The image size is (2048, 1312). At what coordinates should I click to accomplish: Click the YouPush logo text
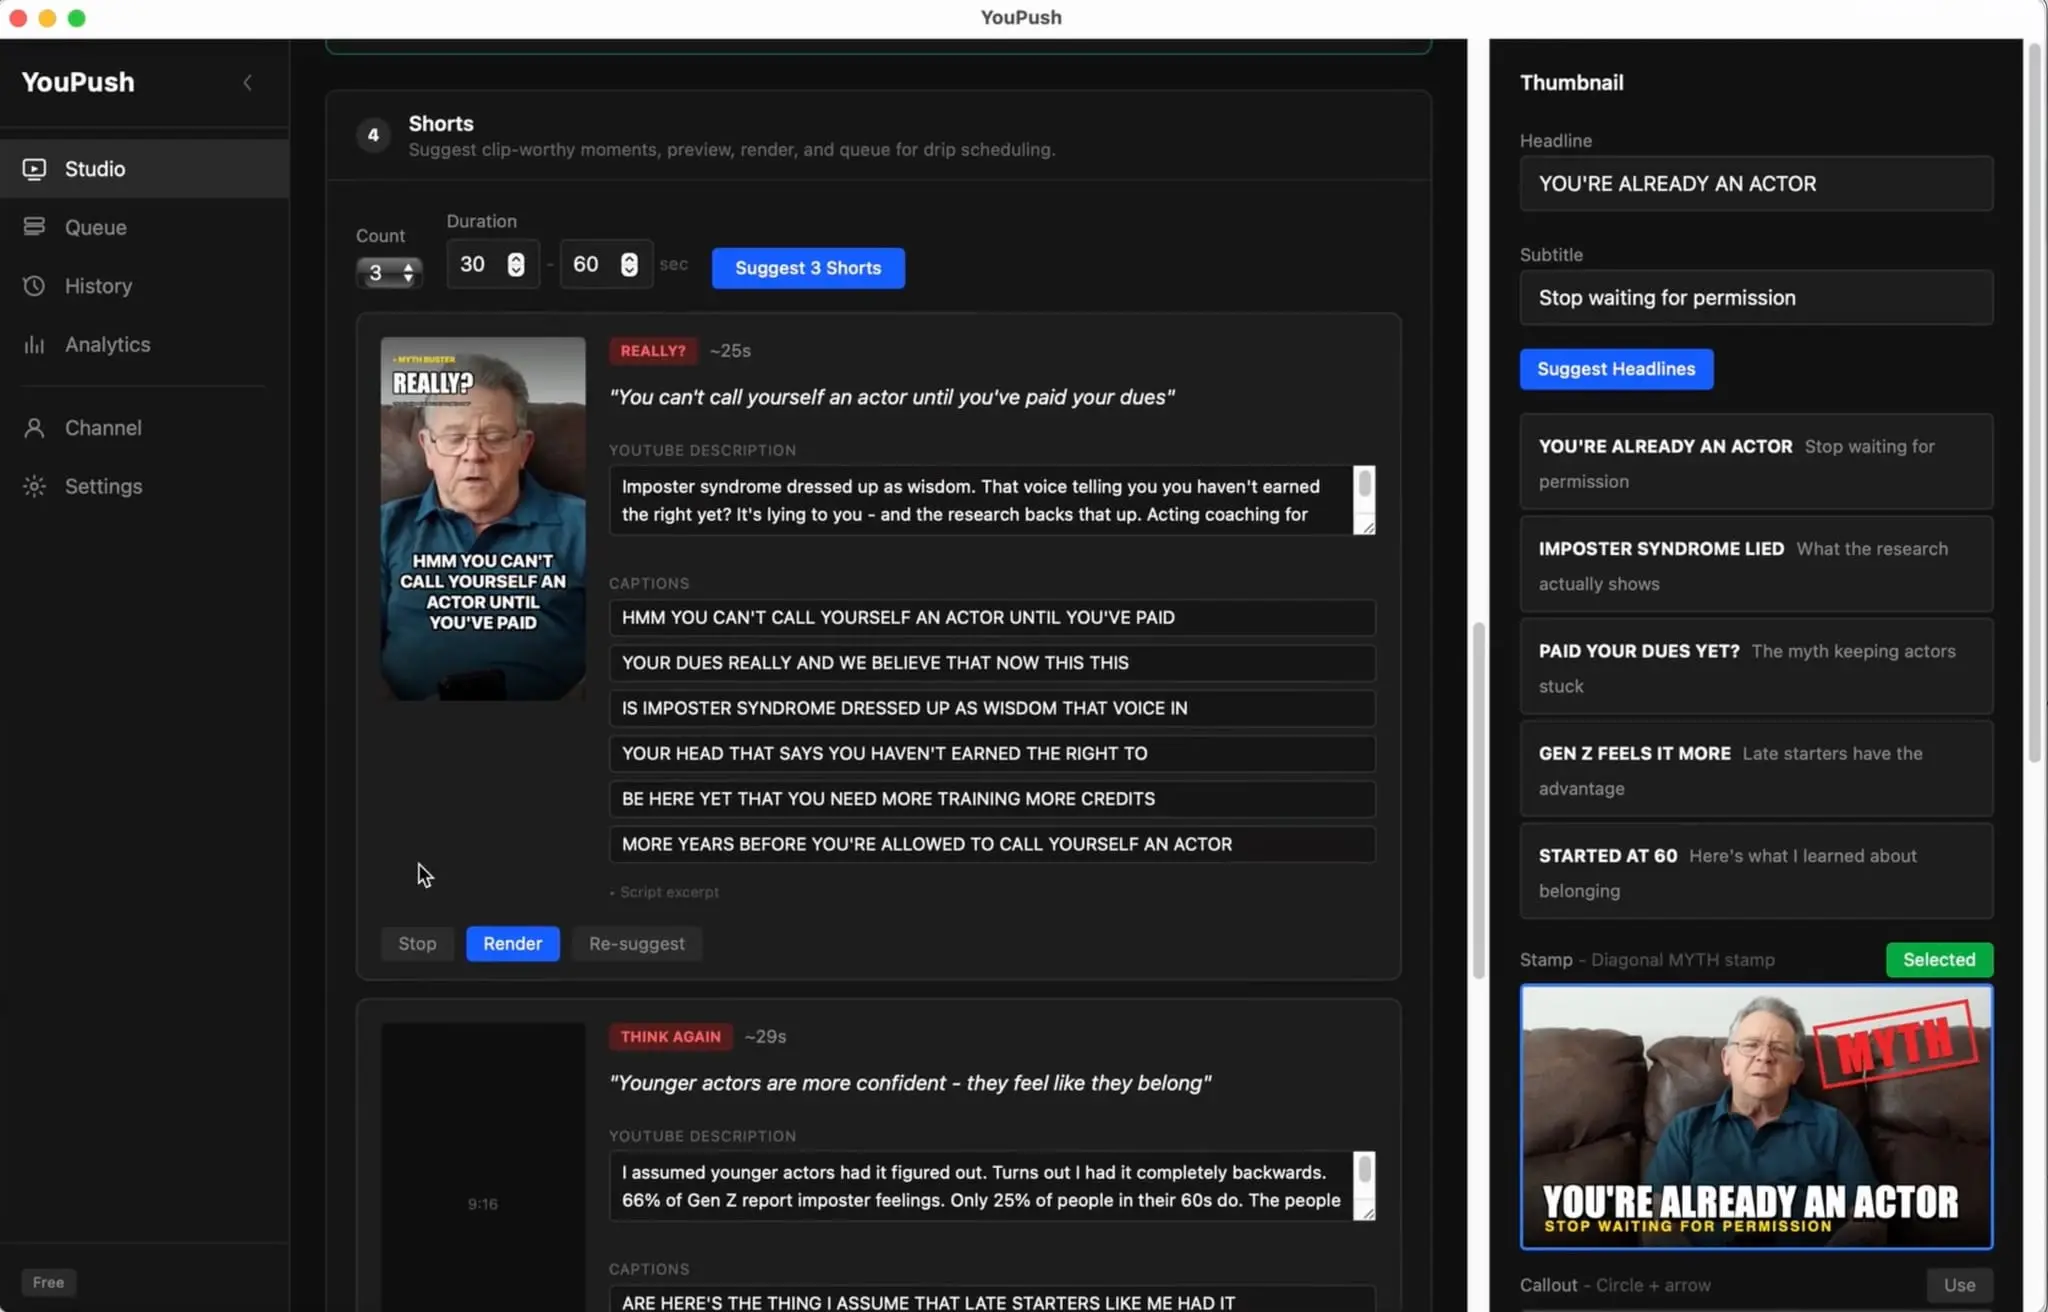(x=78, y=82)
